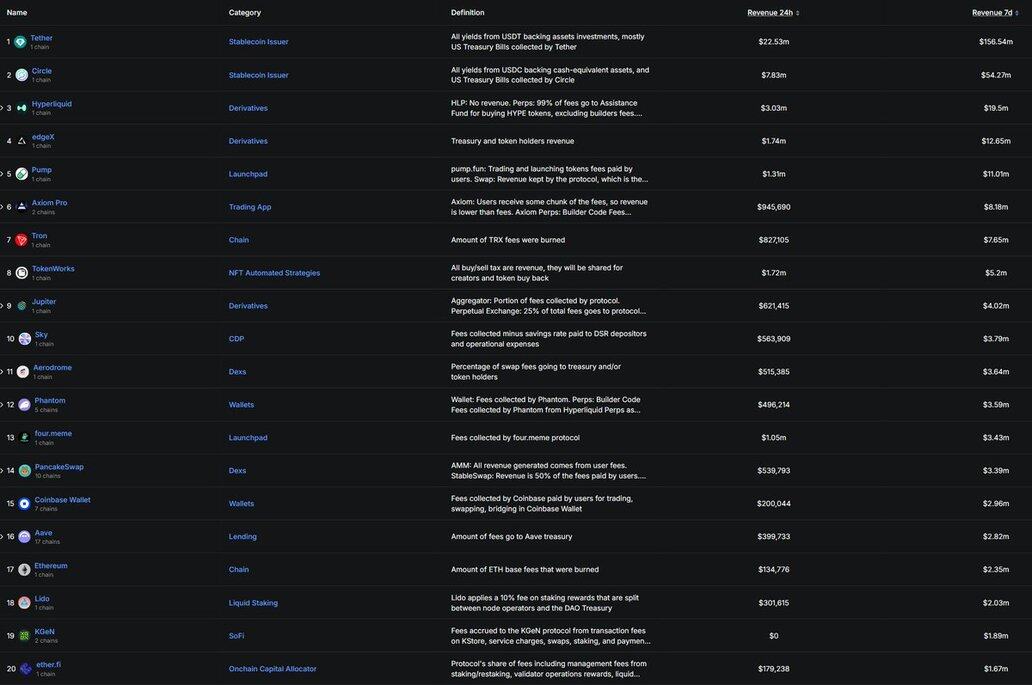1032x685 pixels.
Task: Open the ether.fi protocol link
Action: [x=48, y=664]
